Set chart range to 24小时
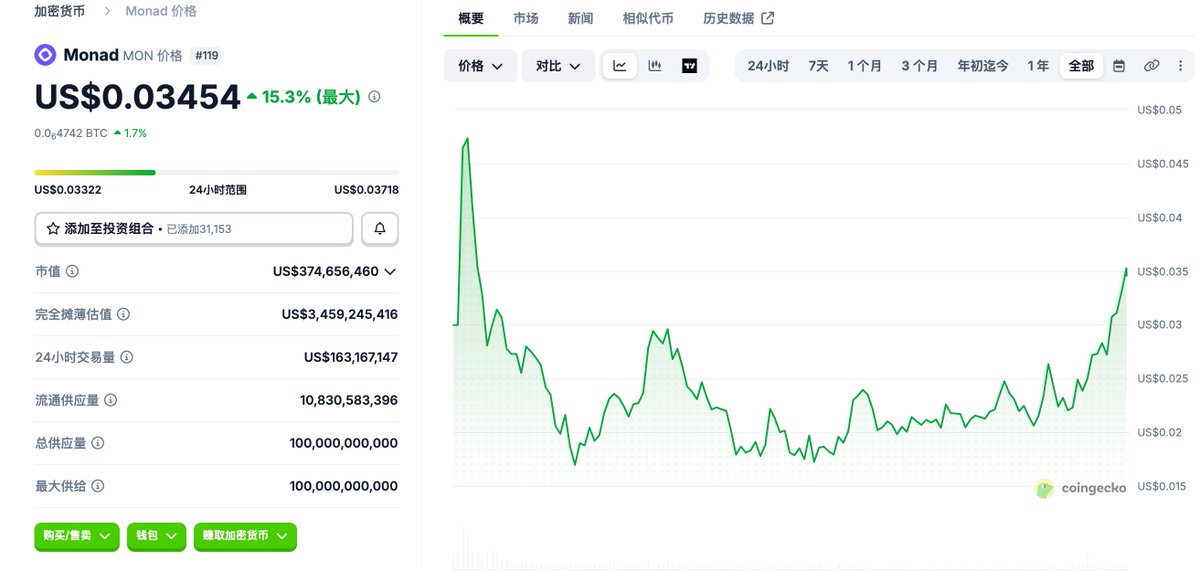The width and height of the screenshot is (1200, 571). coord(768,66)
